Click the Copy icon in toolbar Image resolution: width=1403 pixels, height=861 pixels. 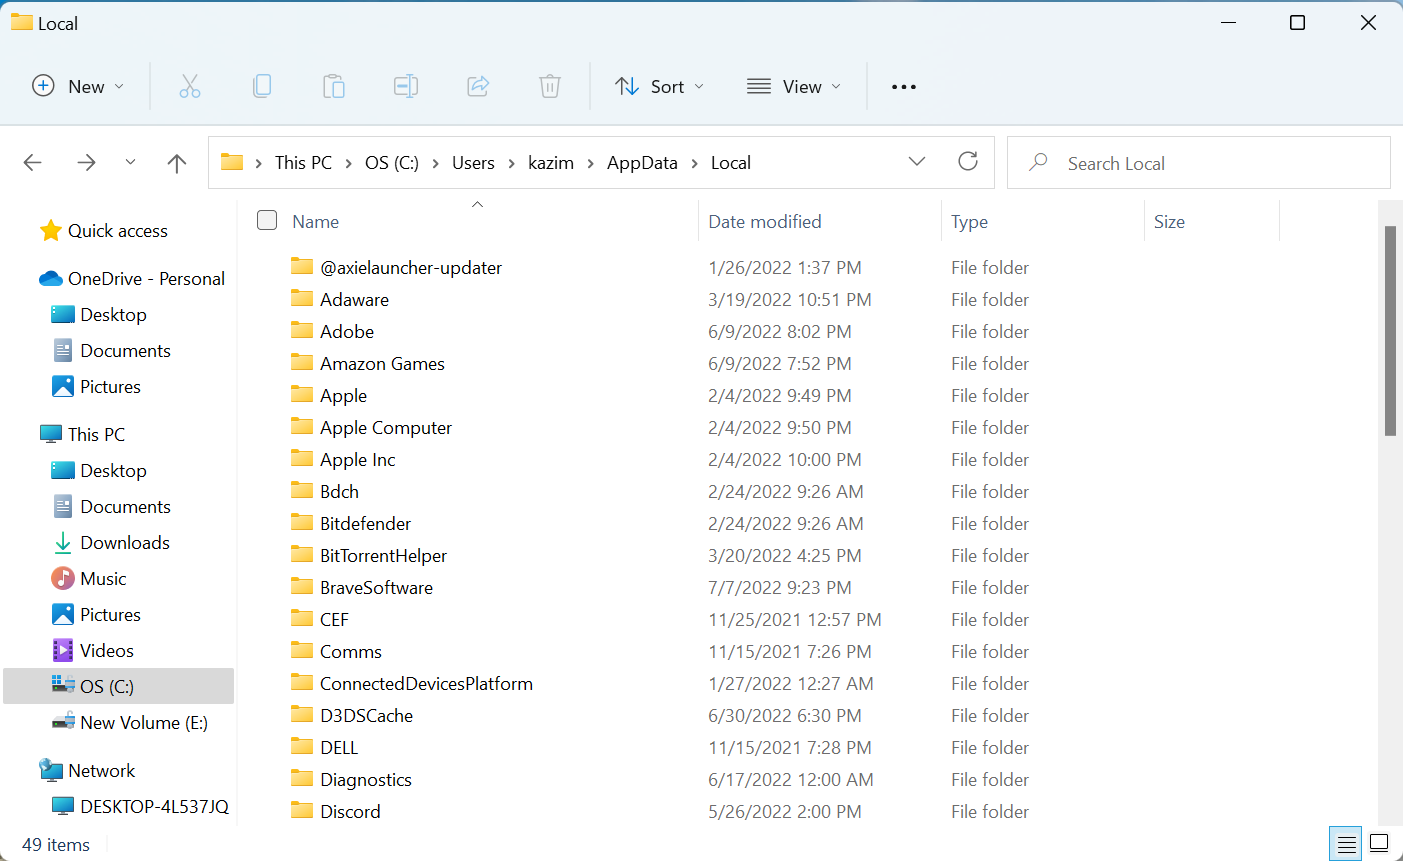[x=262, y=87]
